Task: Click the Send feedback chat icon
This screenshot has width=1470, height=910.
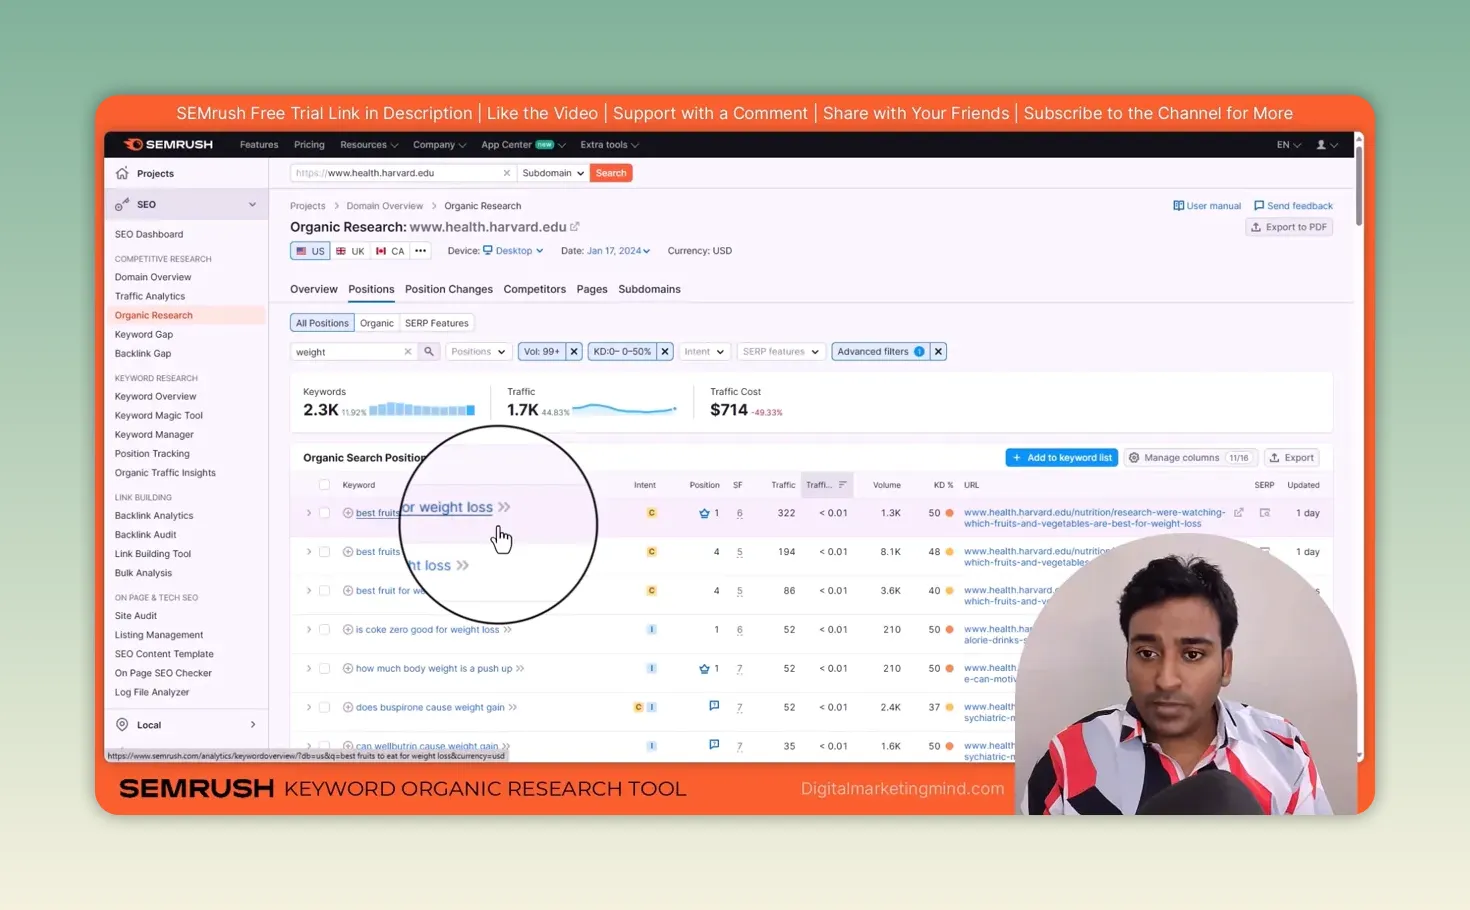Action: coord(1259,206)
